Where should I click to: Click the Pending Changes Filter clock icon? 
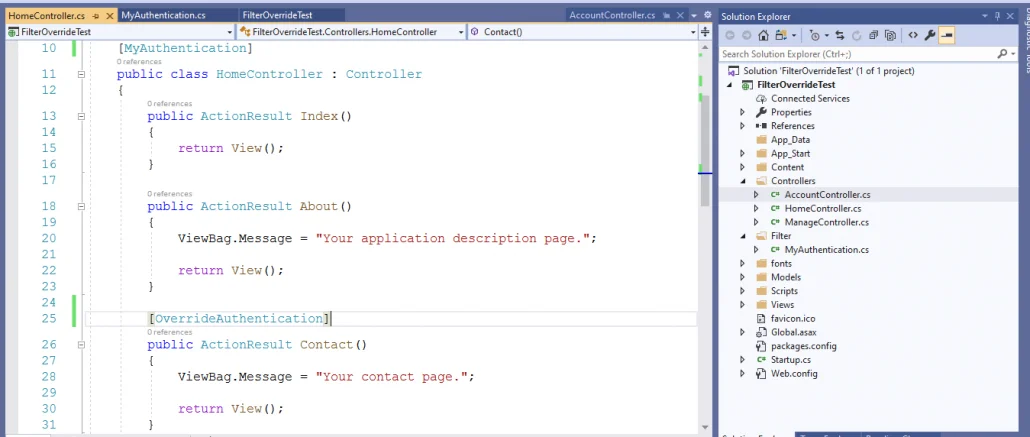(815, 35)
